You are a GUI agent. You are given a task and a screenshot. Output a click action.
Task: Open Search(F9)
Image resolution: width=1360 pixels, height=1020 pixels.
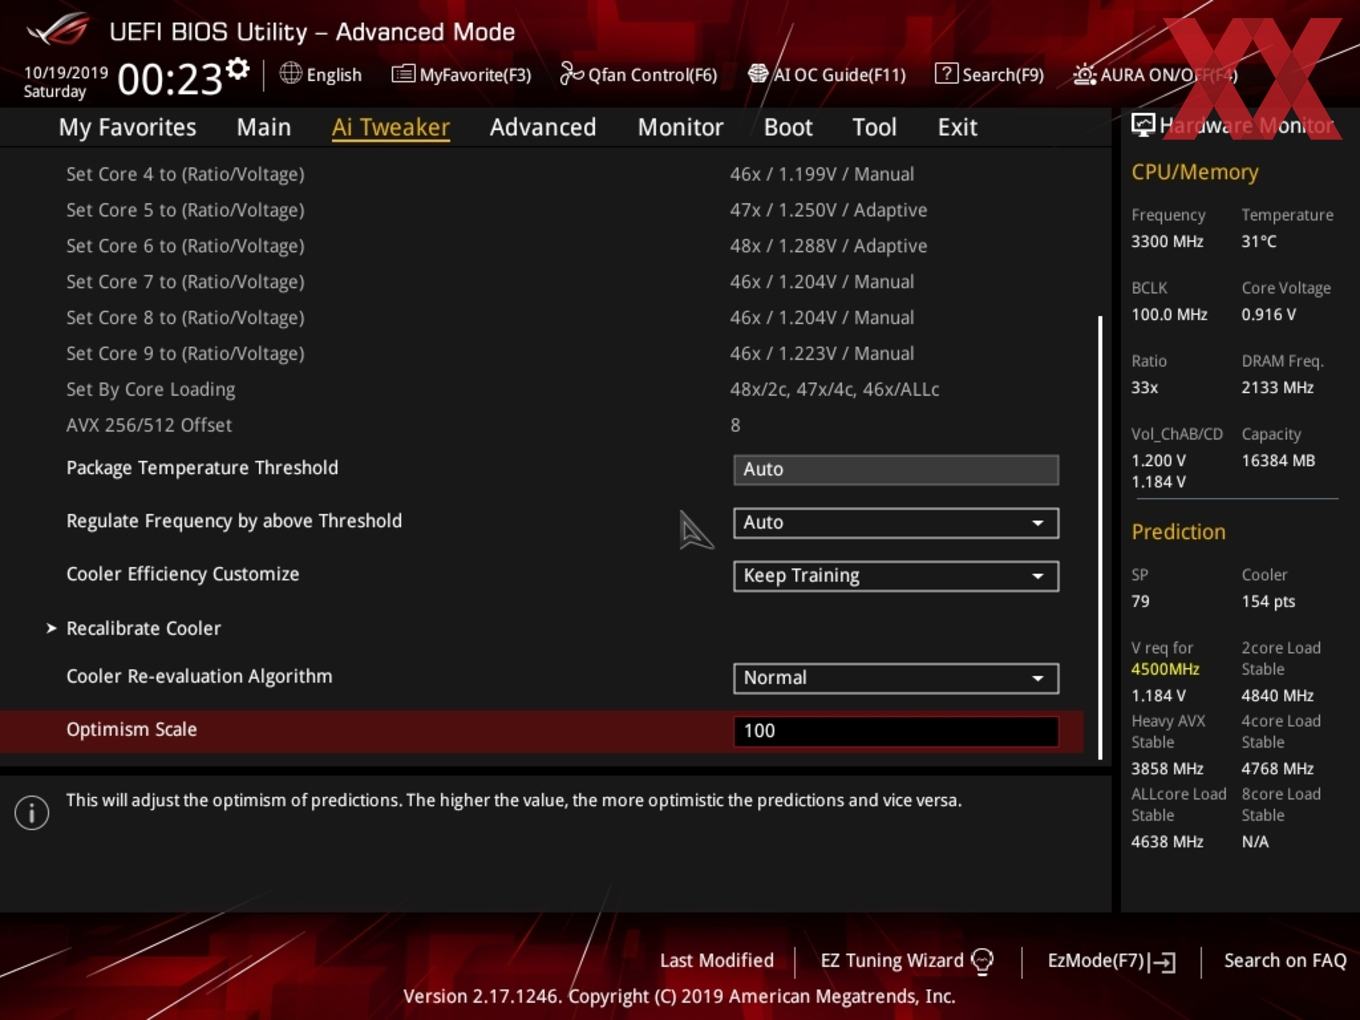tap(989, 74)
